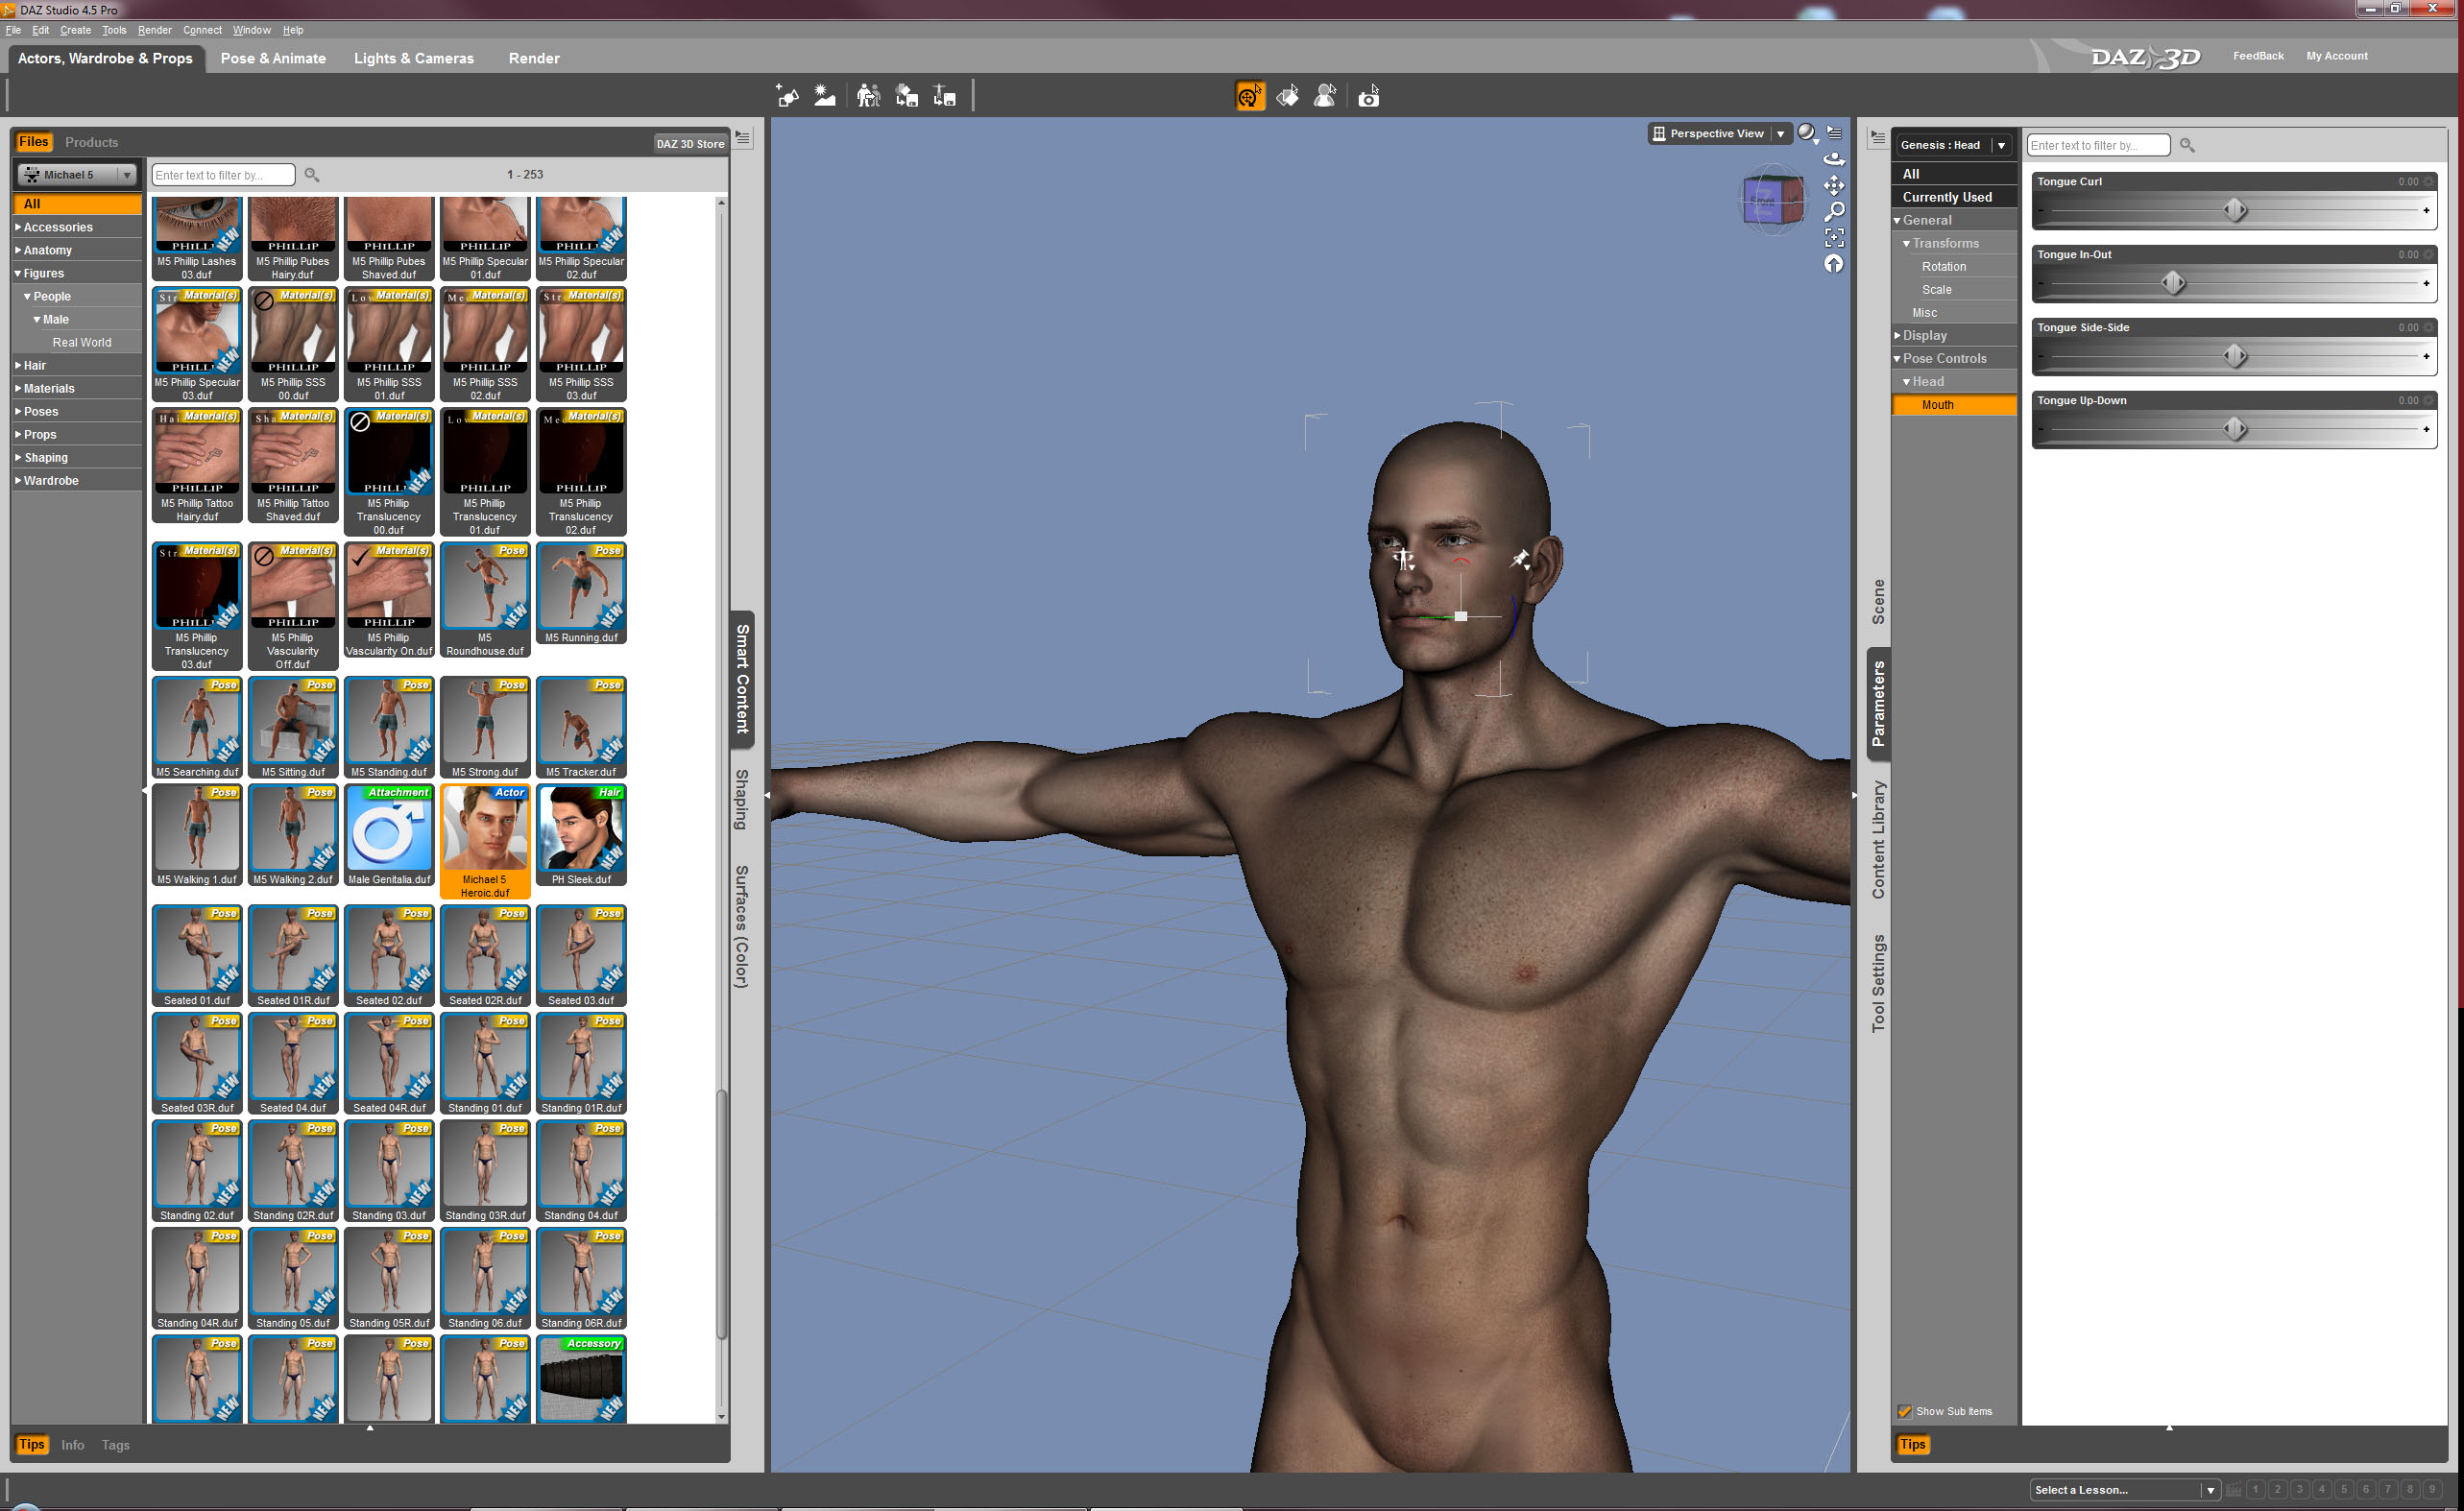Open the Render menu in menu bar
This screenshot has width=2464, height=1511.
coord(154,30)
